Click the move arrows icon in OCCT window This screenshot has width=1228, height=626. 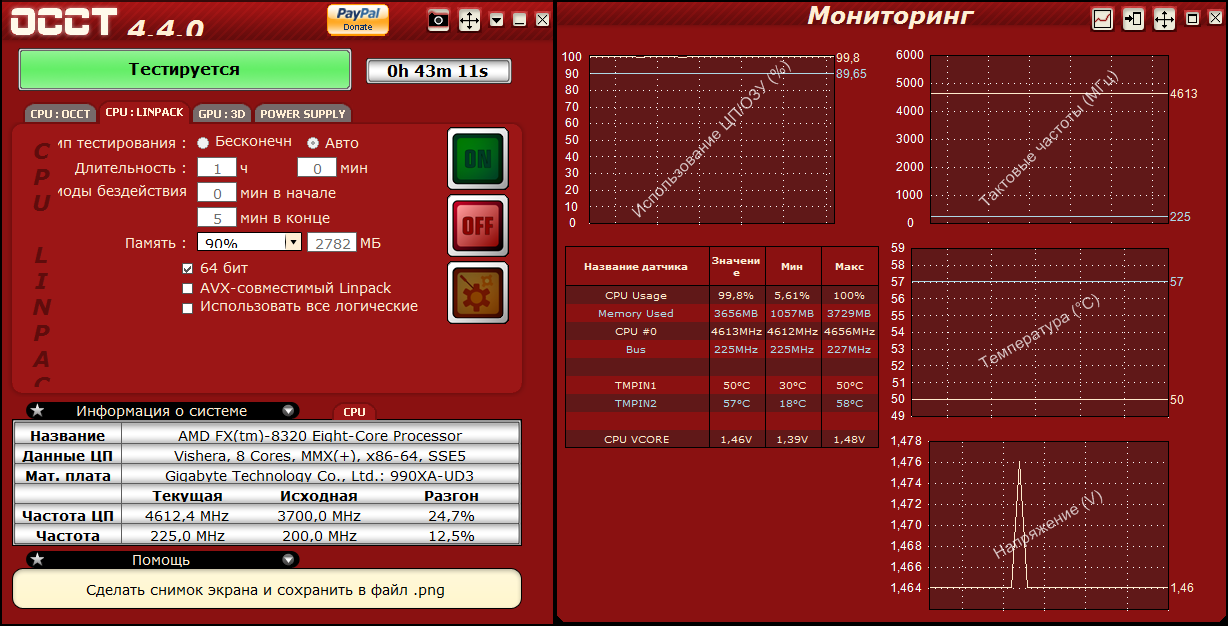tap(469, 19)
